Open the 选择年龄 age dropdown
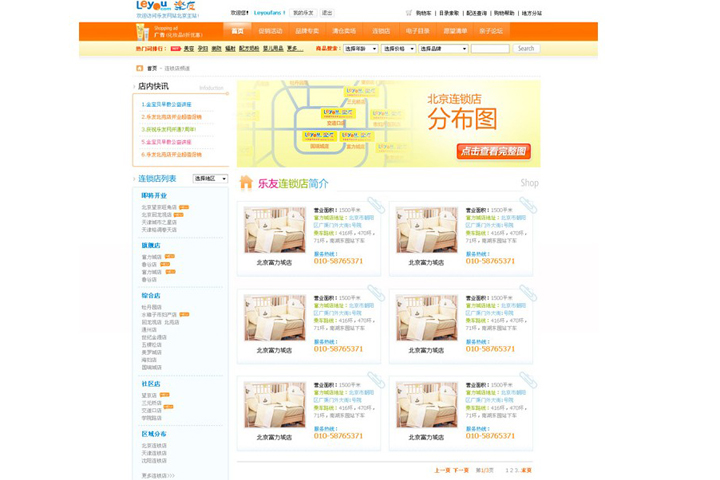Screen dimensions: 720x480 pos(360,48)
